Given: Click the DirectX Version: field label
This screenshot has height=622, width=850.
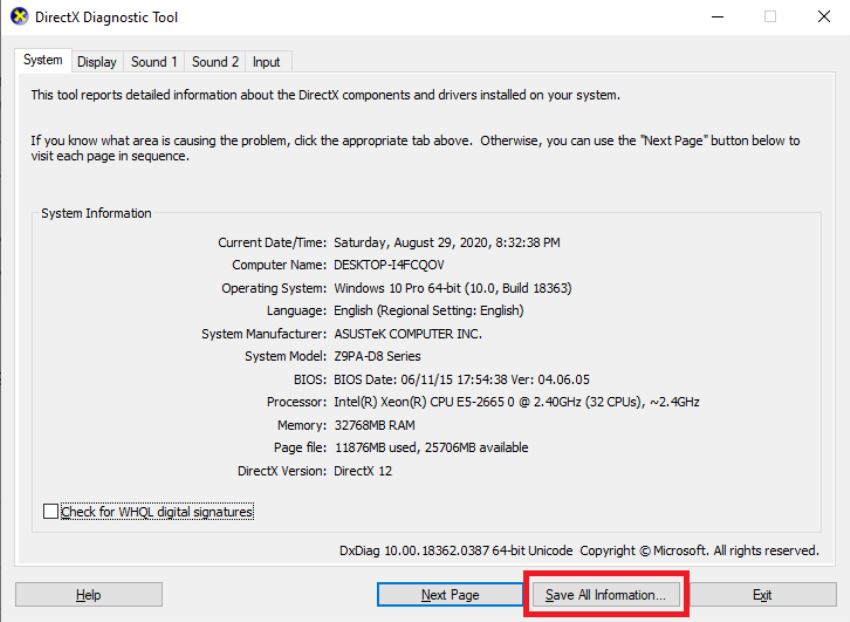Looking at the screenshot, I should point(282,471).
